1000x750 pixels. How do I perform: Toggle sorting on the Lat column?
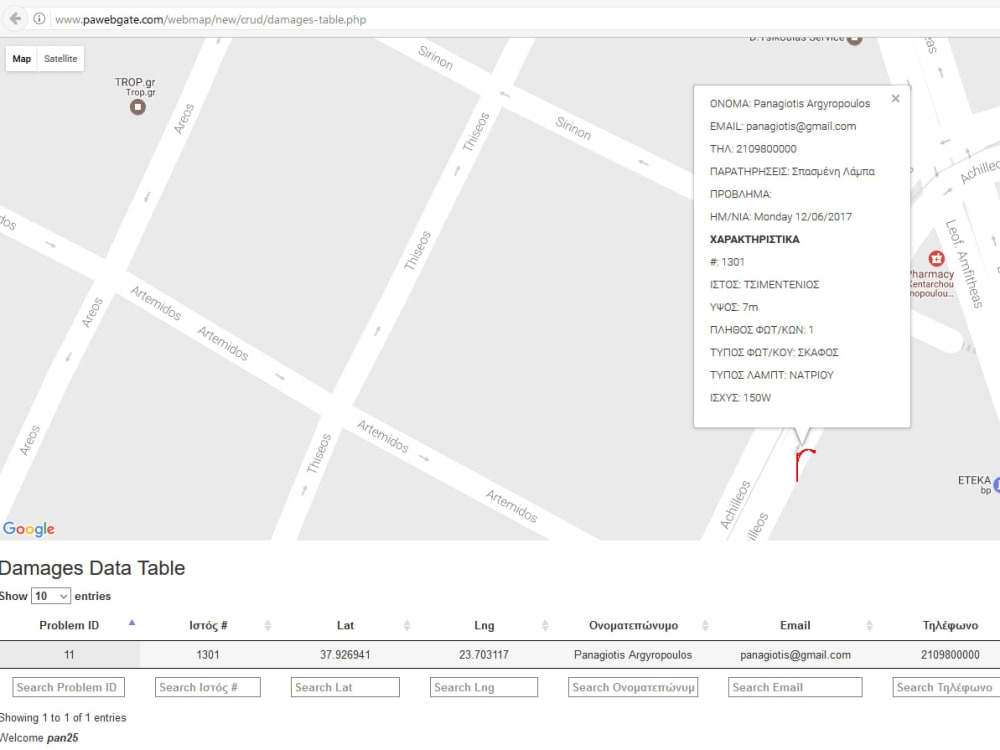pyautogui.click(x=406, y=624)
